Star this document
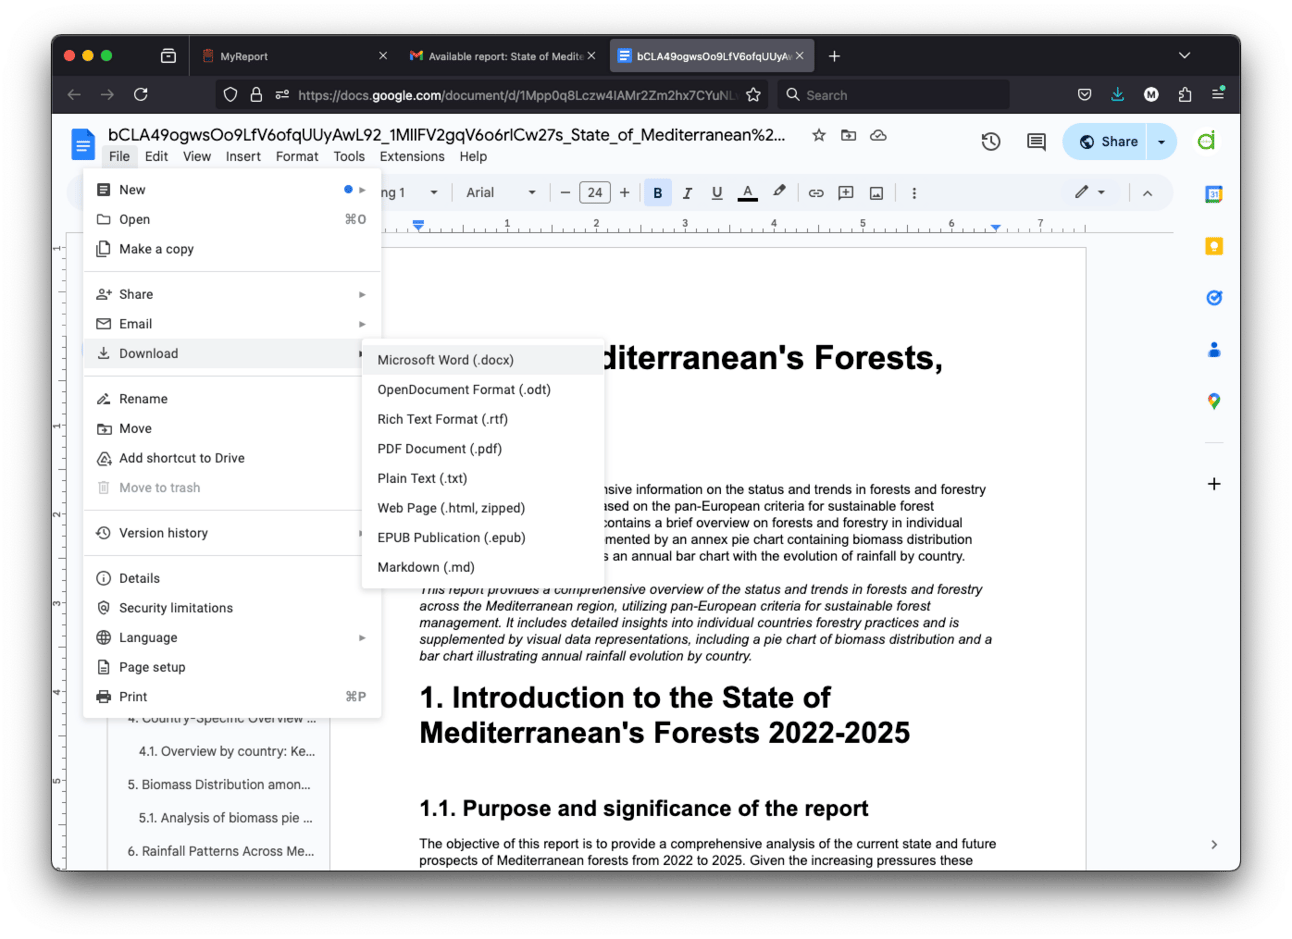Viewport: 1292px width, 939px height. (818, 135)
